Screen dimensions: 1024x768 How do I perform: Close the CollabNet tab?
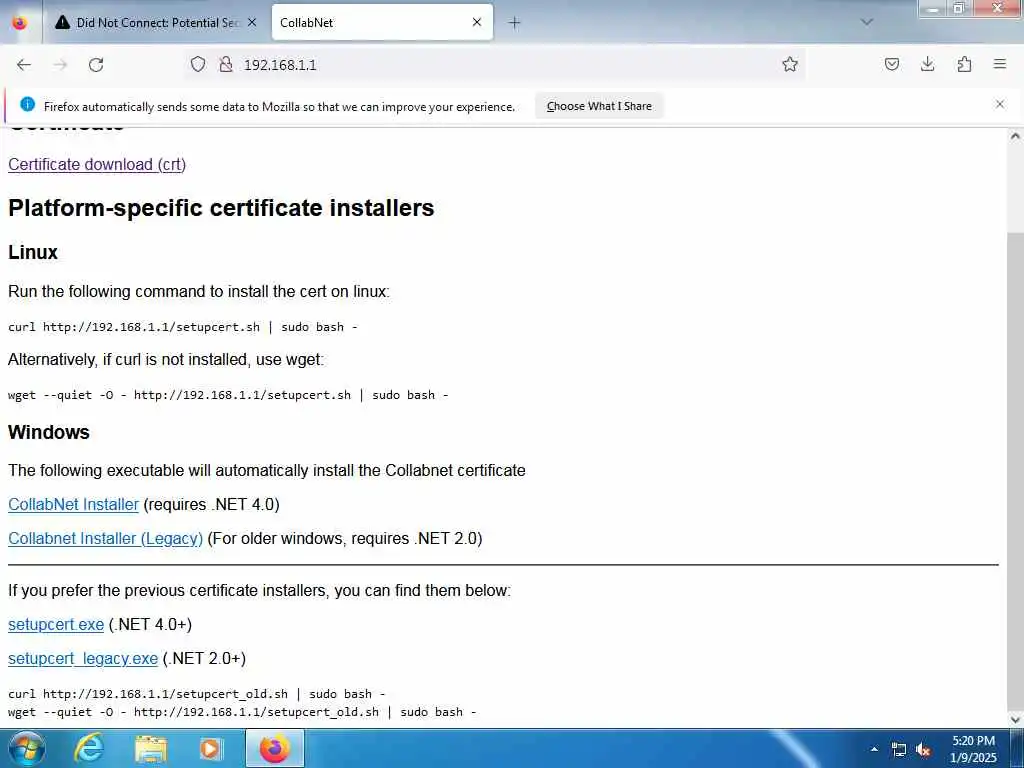[x=477, y=22]
